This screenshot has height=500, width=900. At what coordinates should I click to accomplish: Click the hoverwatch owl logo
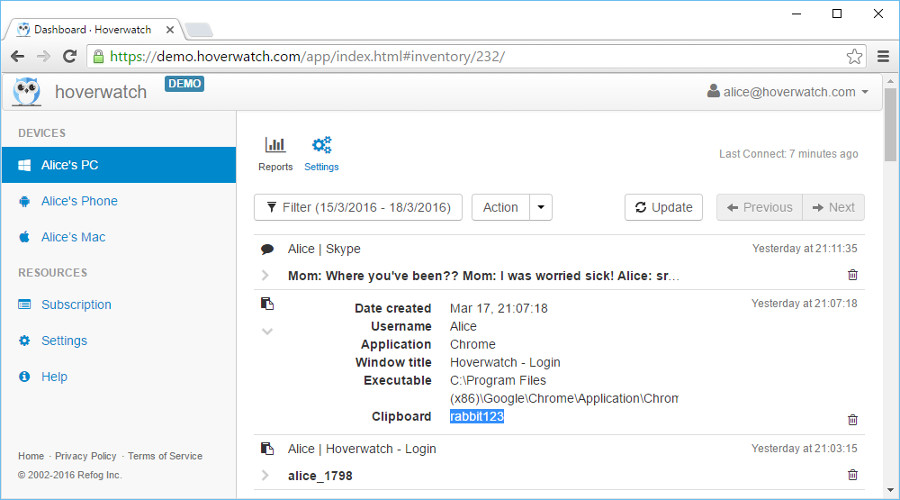[28, 92]
